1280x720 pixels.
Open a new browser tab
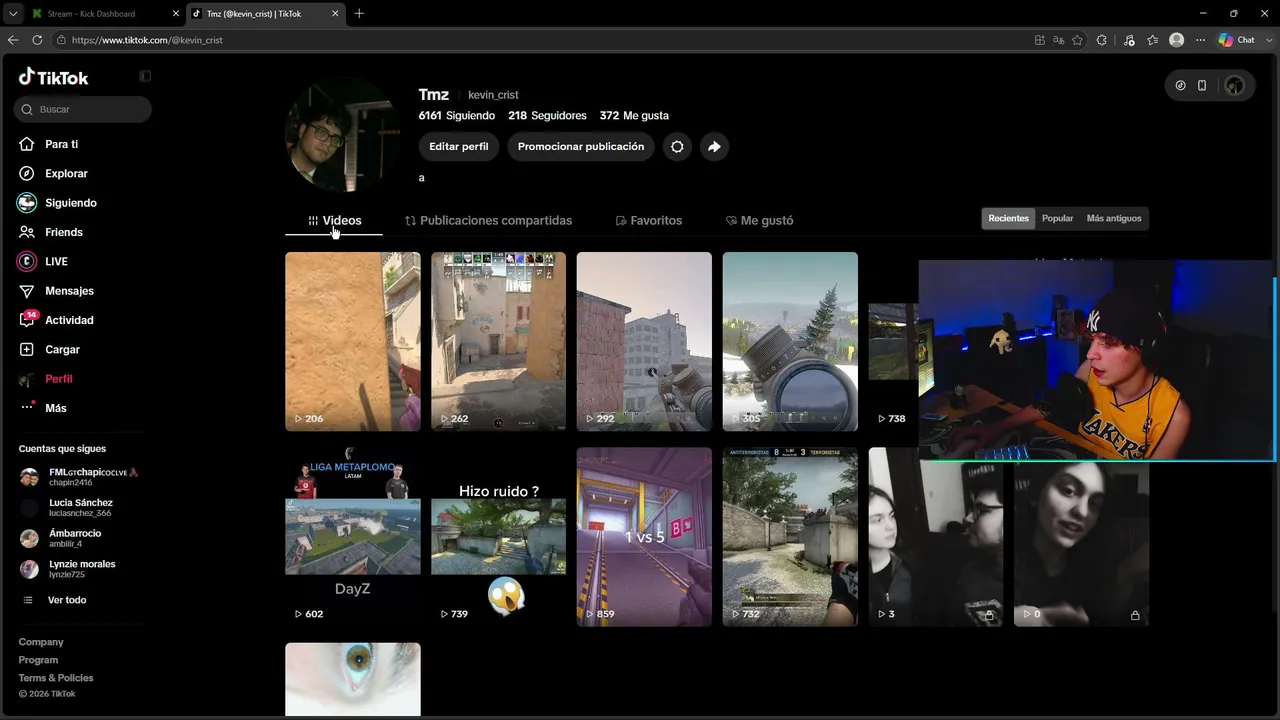pos(359,14)
